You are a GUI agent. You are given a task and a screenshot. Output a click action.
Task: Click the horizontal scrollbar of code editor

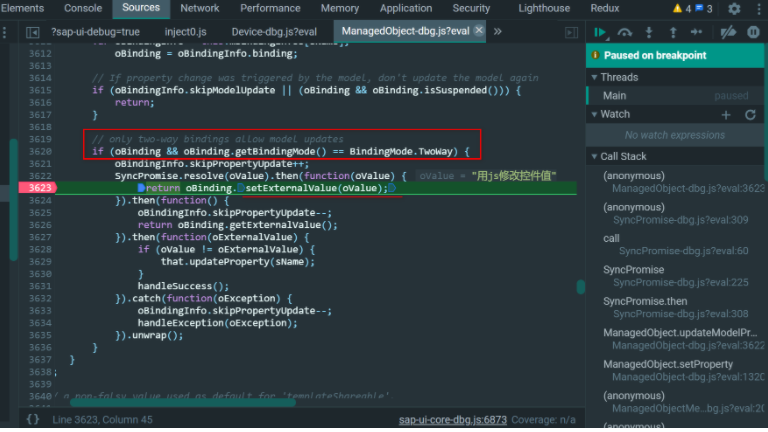pos(183,403)
